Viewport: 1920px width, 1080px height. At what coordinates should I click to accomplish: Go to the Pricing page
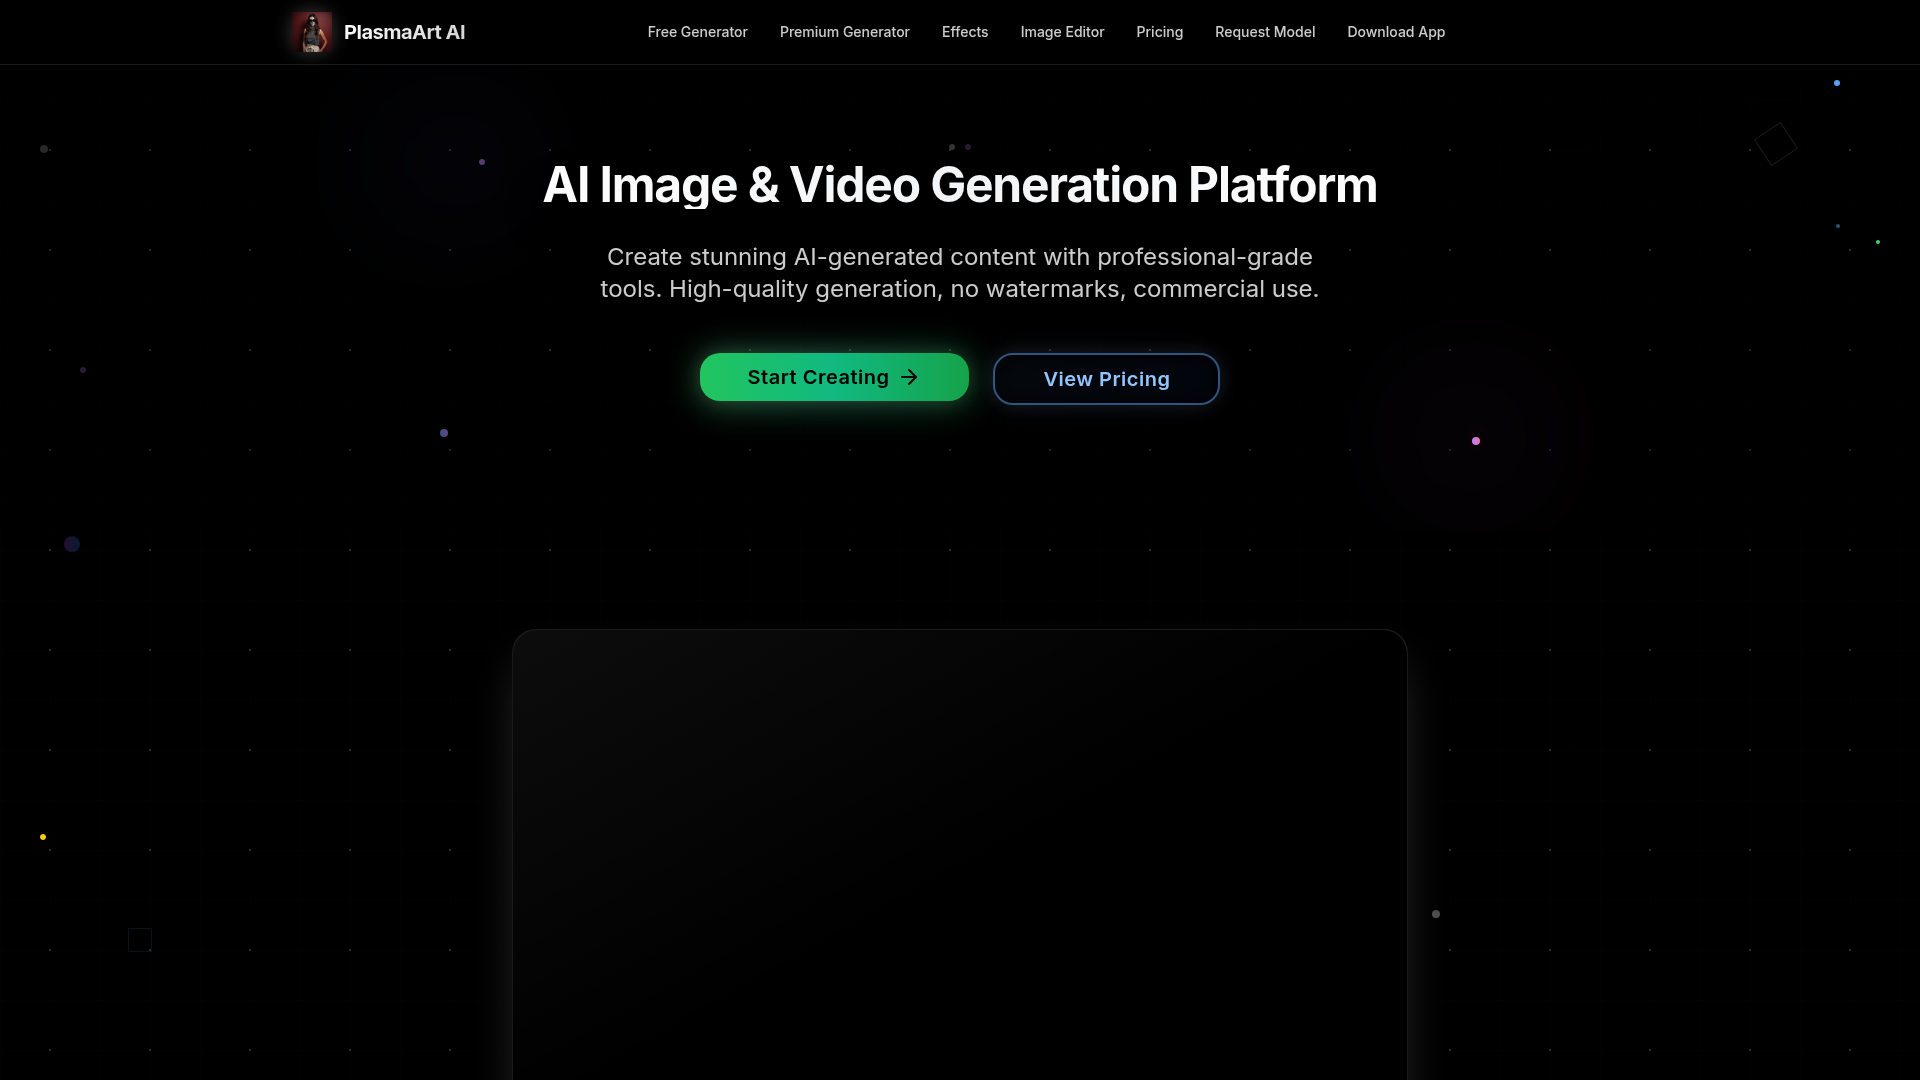click(x=1159, y=31)
